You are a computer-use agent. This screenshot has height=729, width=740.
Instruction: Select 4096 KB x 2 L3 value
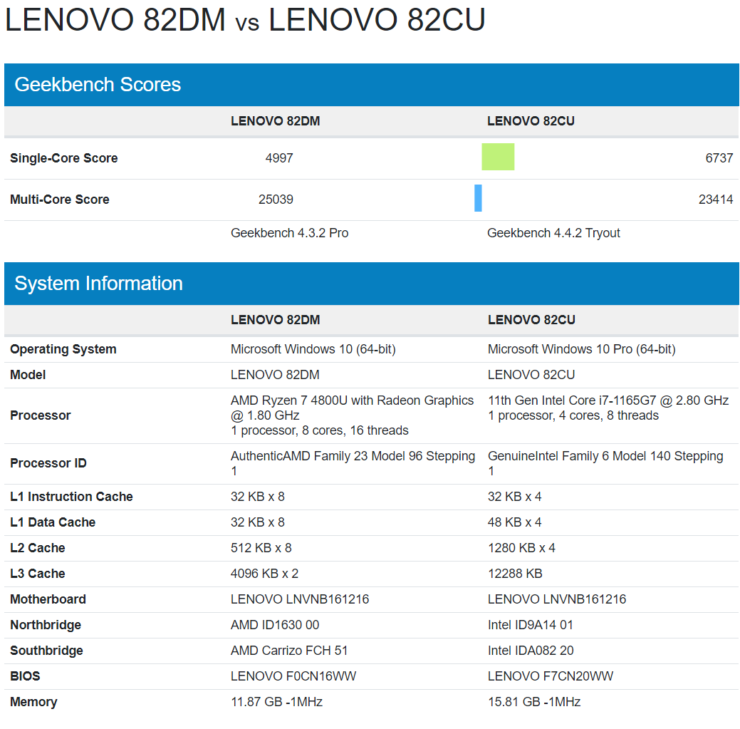tap(264, 573)
